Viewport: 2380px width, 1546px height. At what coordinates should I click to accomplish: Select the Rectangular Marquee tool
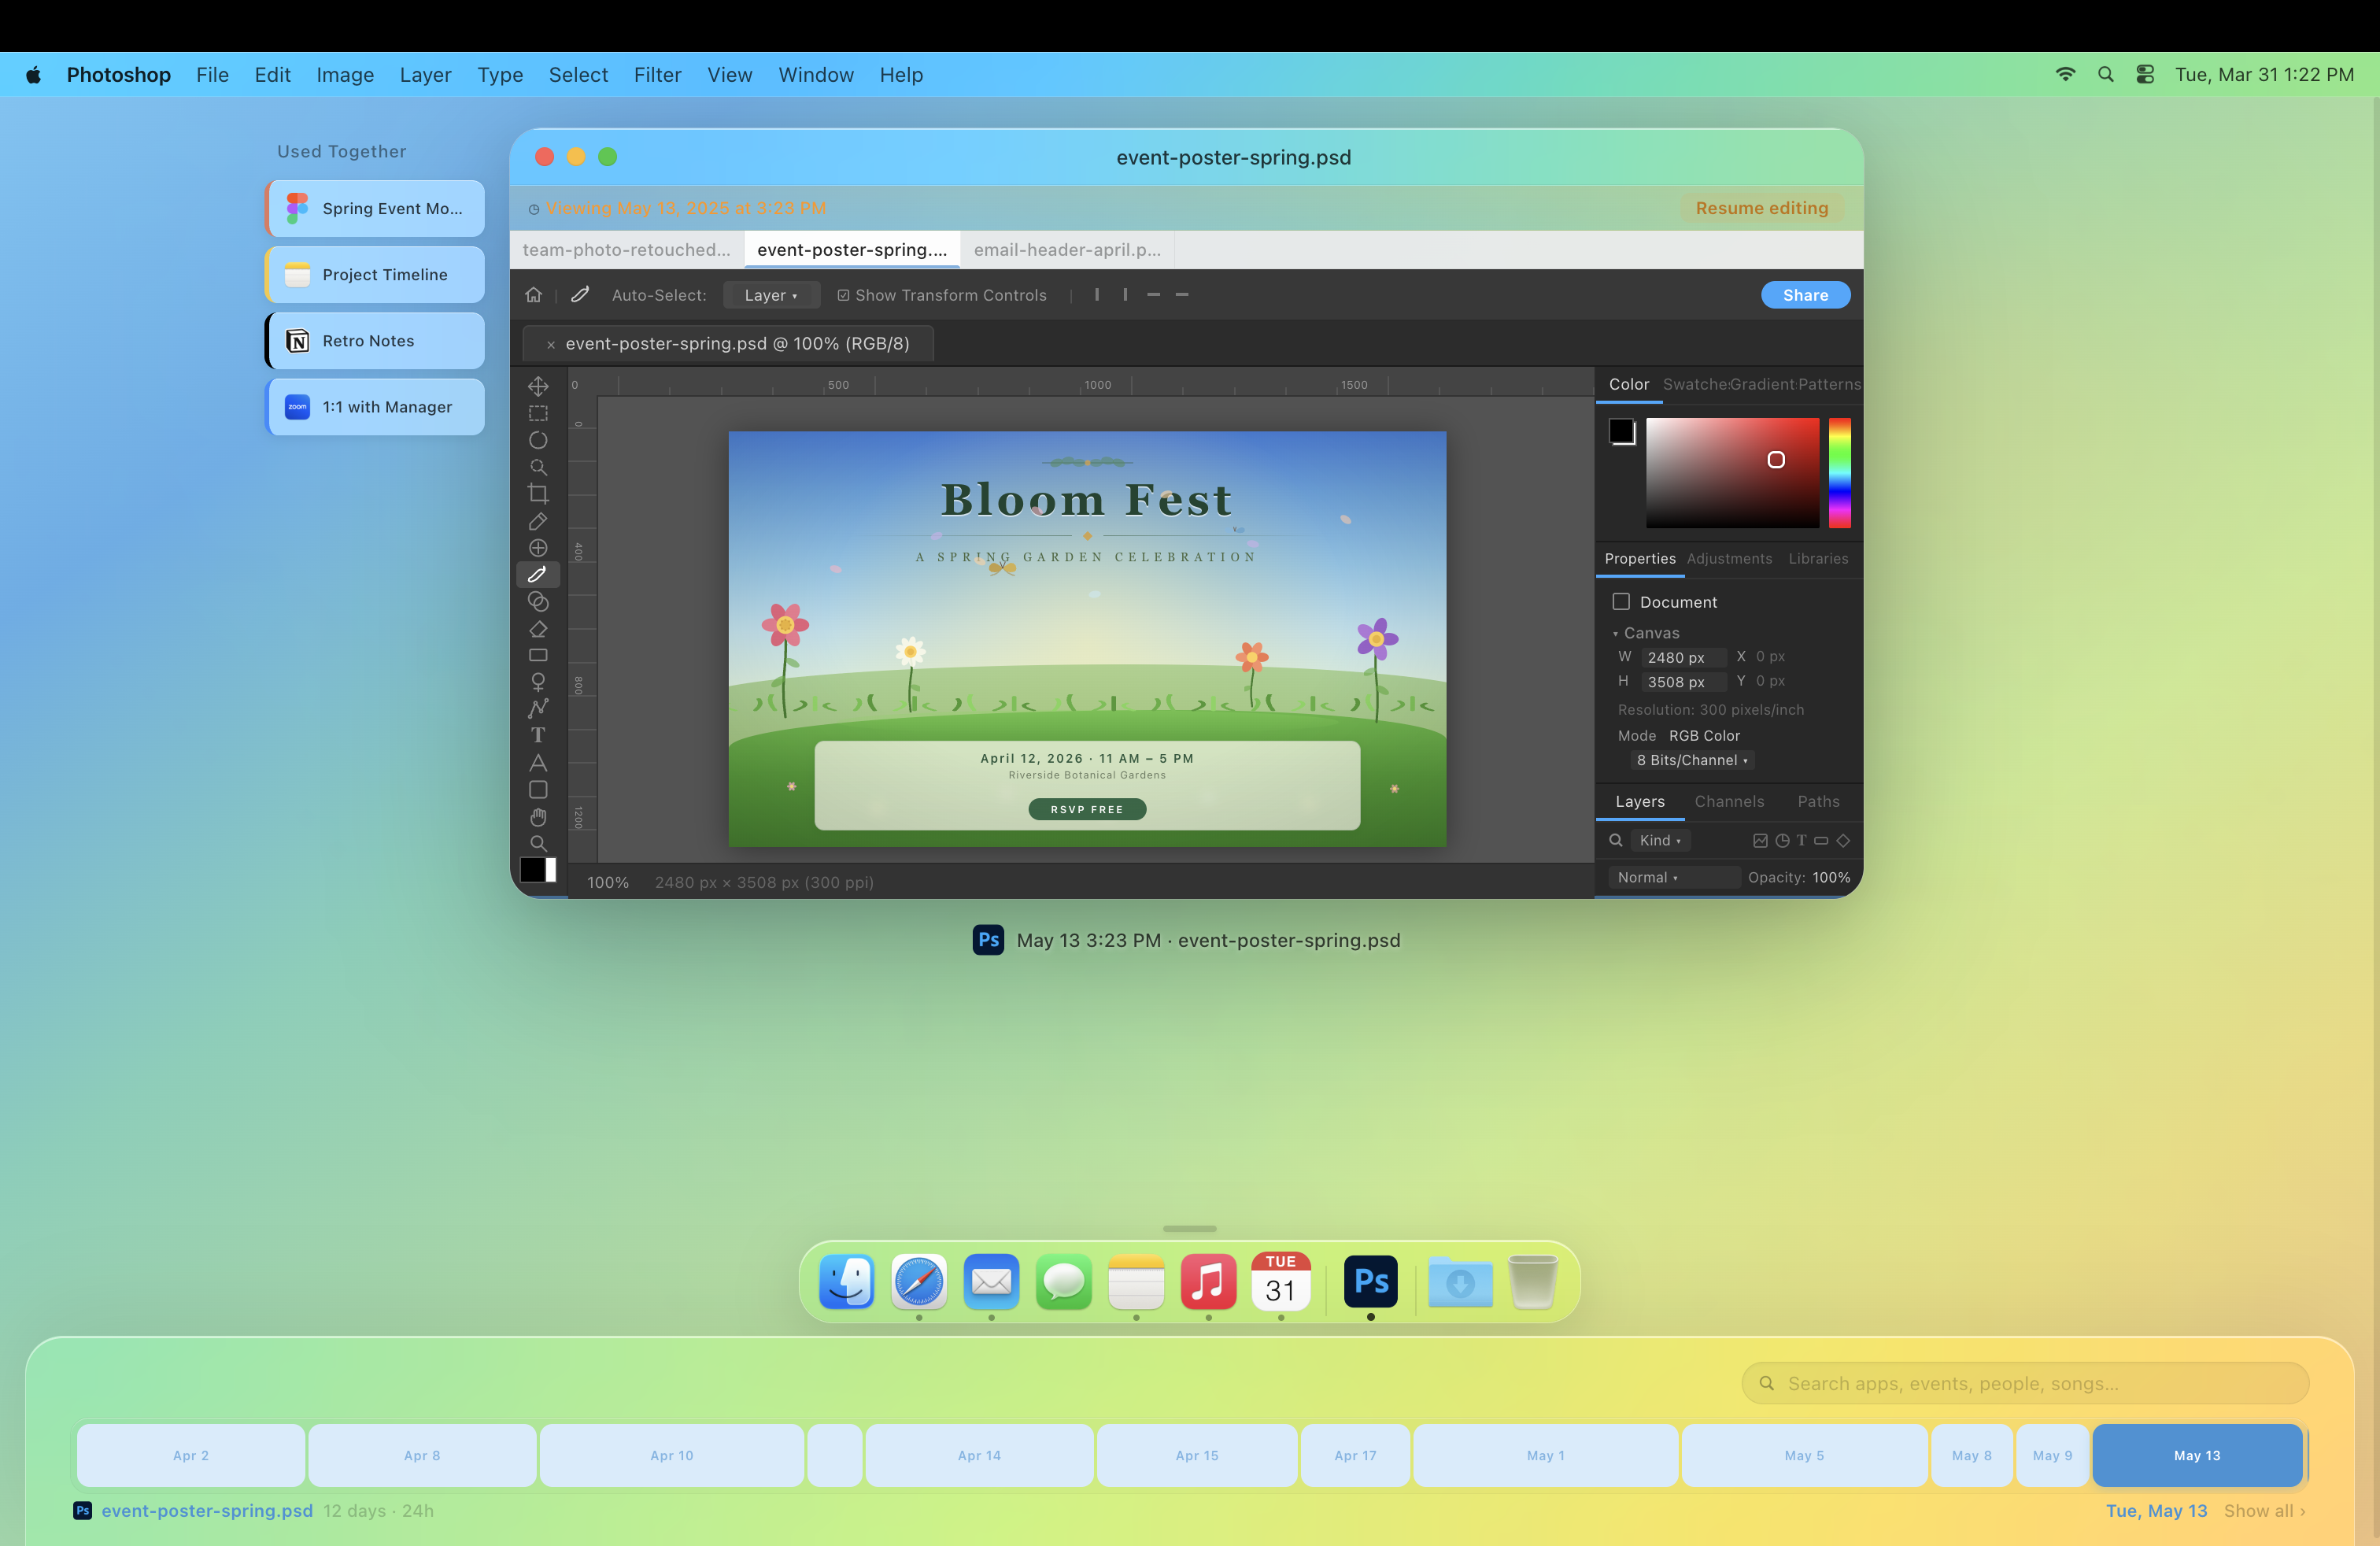click(538, 413)
